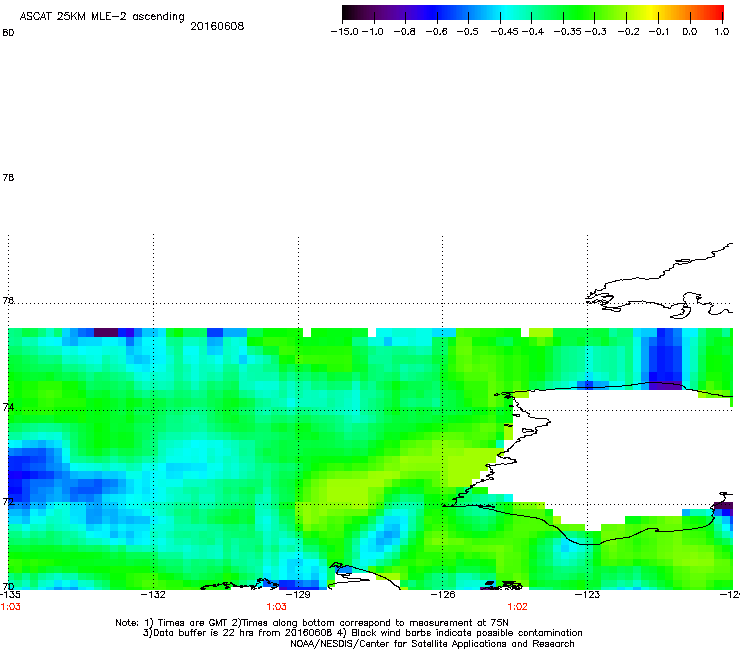The image size is (740, 650).
Task: Click the "-129" longitude label
Action: [x=298, y=595]
